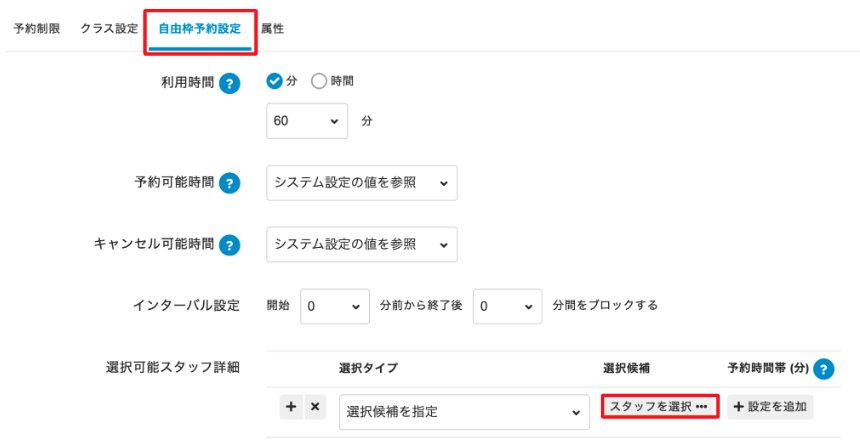Screen dimensions: 860x448
Task: Click the スタッフを選択 button
Action: coord(659,406)
